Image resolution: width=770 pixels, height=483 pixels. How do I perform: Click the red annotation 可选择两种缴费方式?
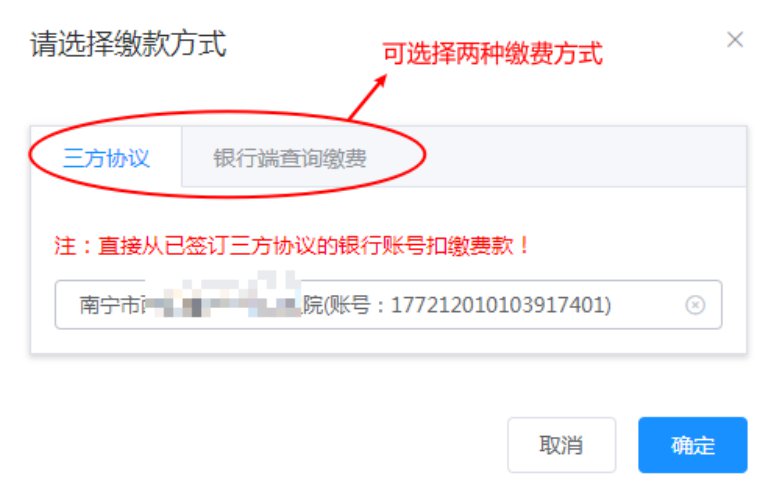pos(492,54)
